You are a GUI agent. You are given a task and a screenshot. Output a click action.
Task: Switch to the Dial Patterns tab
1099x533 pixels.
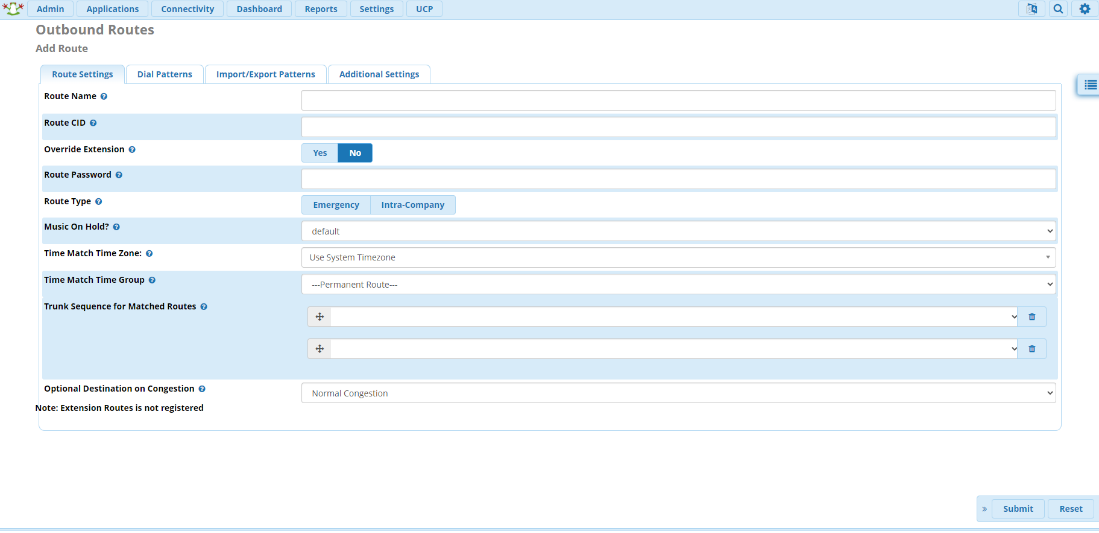point(165,74)
